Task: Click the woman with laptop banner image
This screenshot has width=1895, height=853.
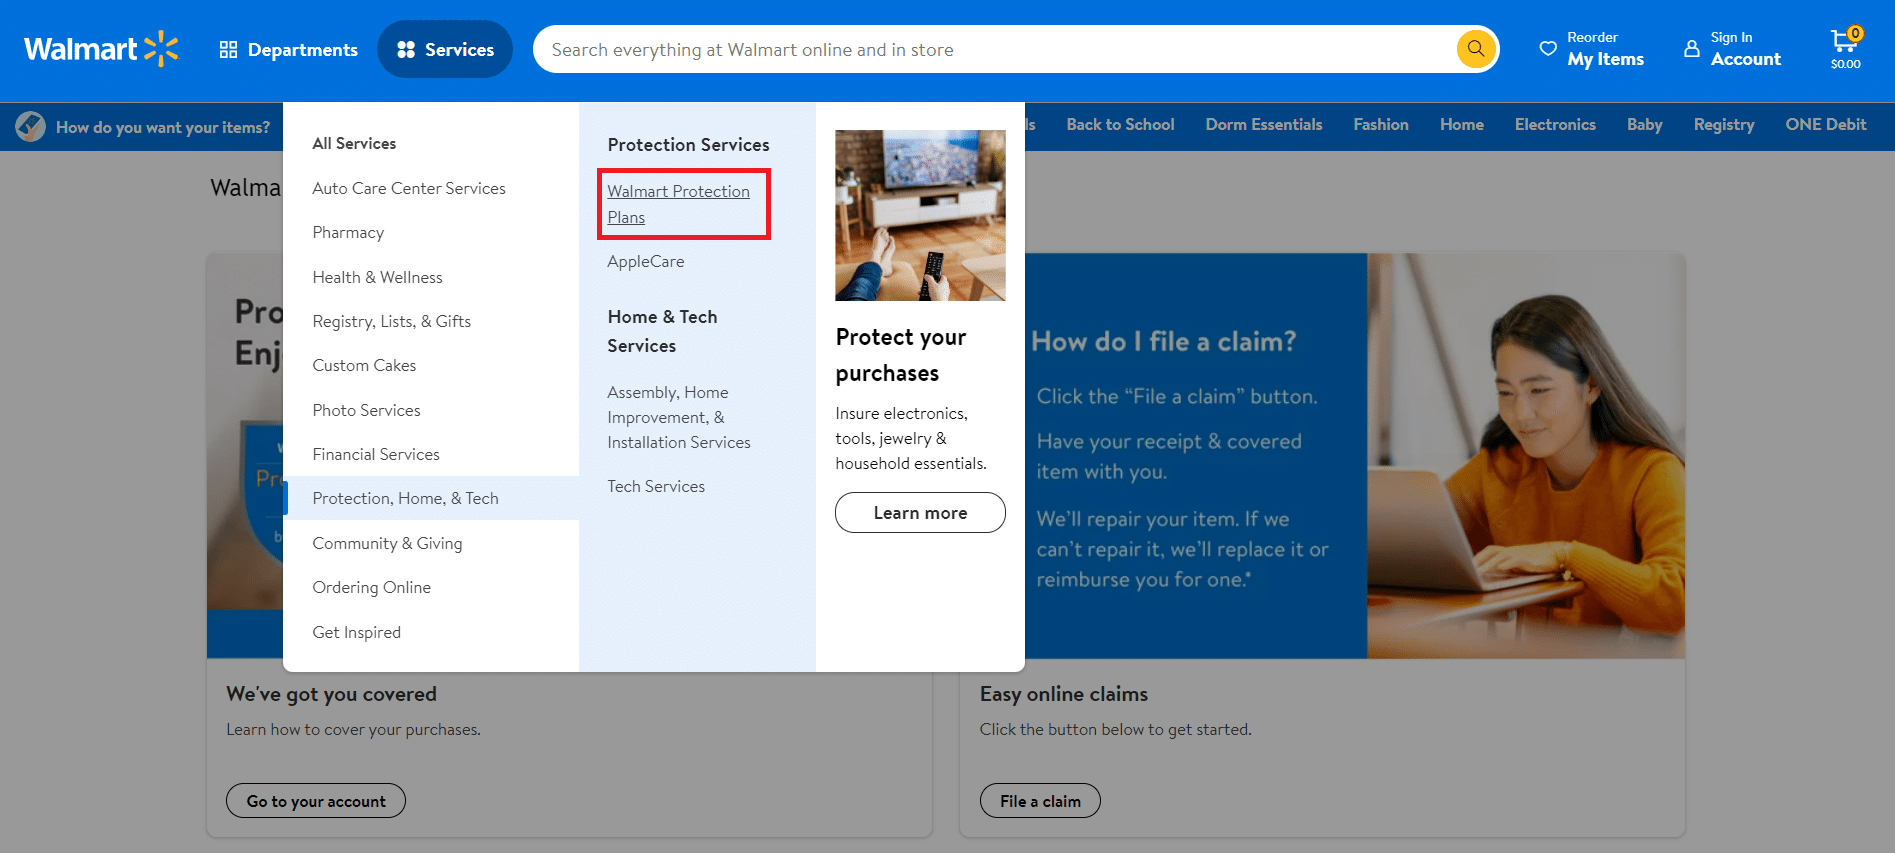Action: pyautogui.click(x=1526, y=456)
